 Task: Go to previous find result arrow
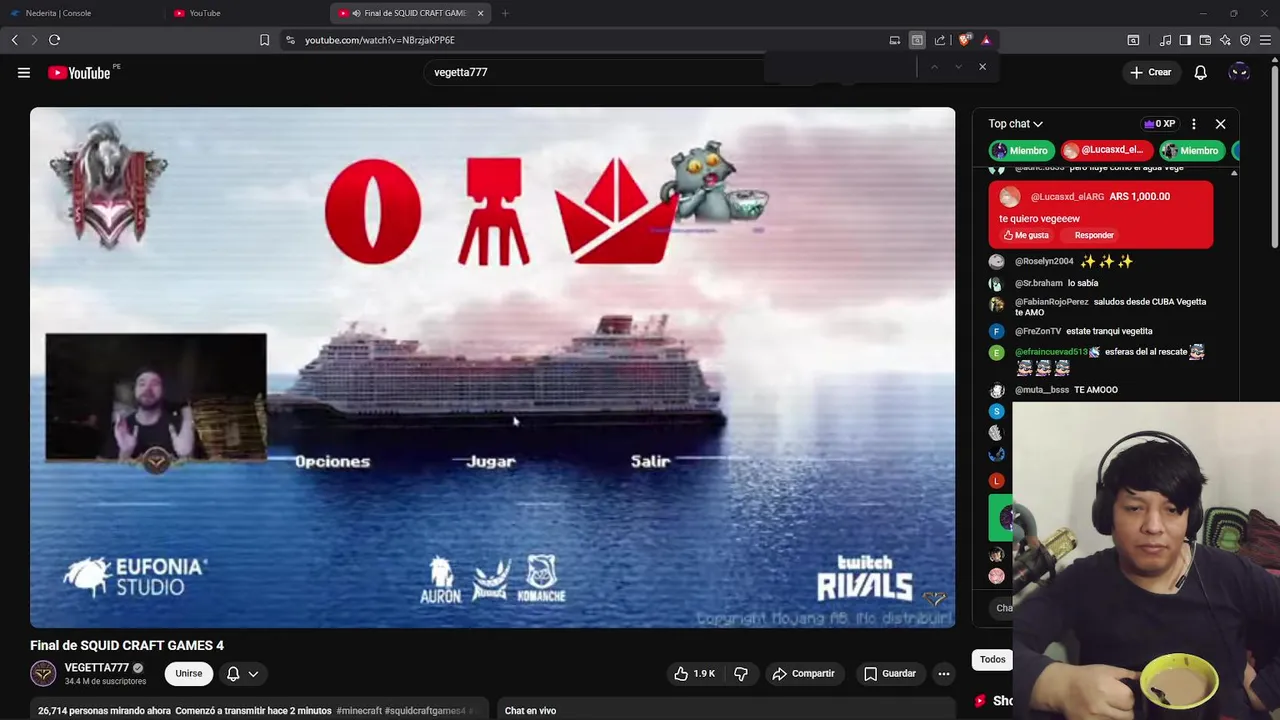(x=934, y=67)
